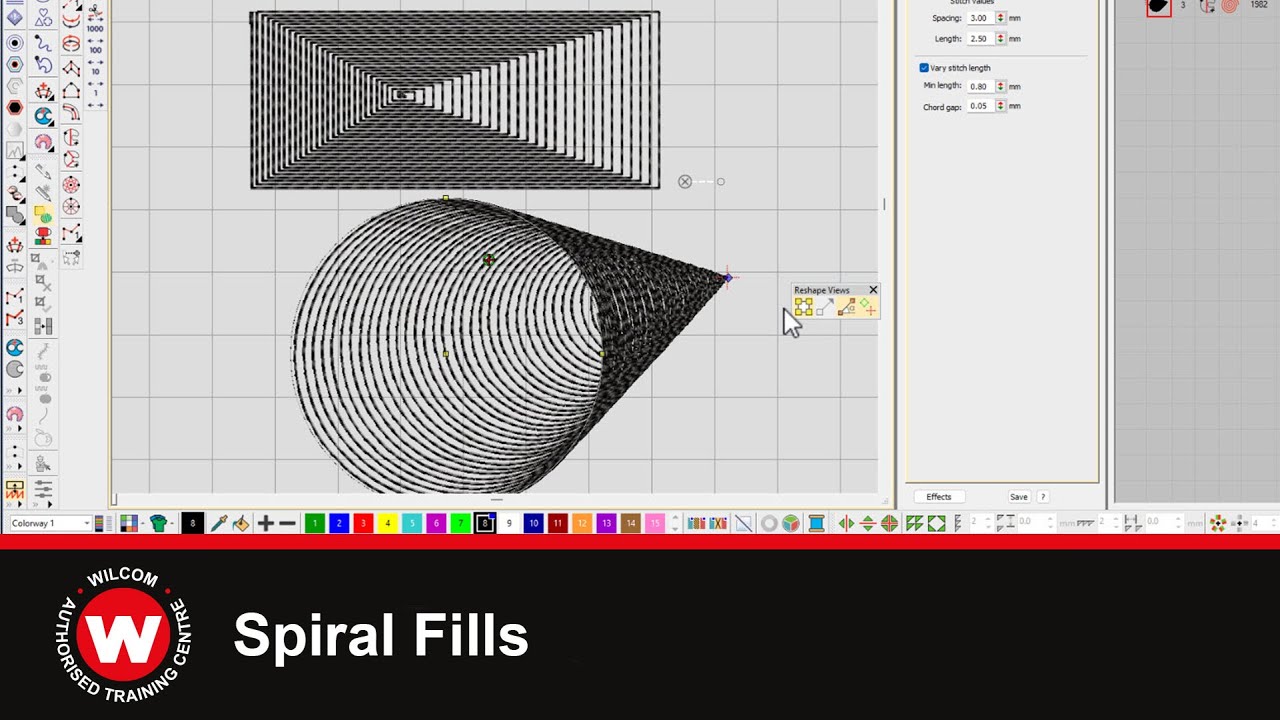Image resolution: width=1280 pixels, height=720 pixels.
Task: Add a color with the plus icon
Action: [266, 523]
